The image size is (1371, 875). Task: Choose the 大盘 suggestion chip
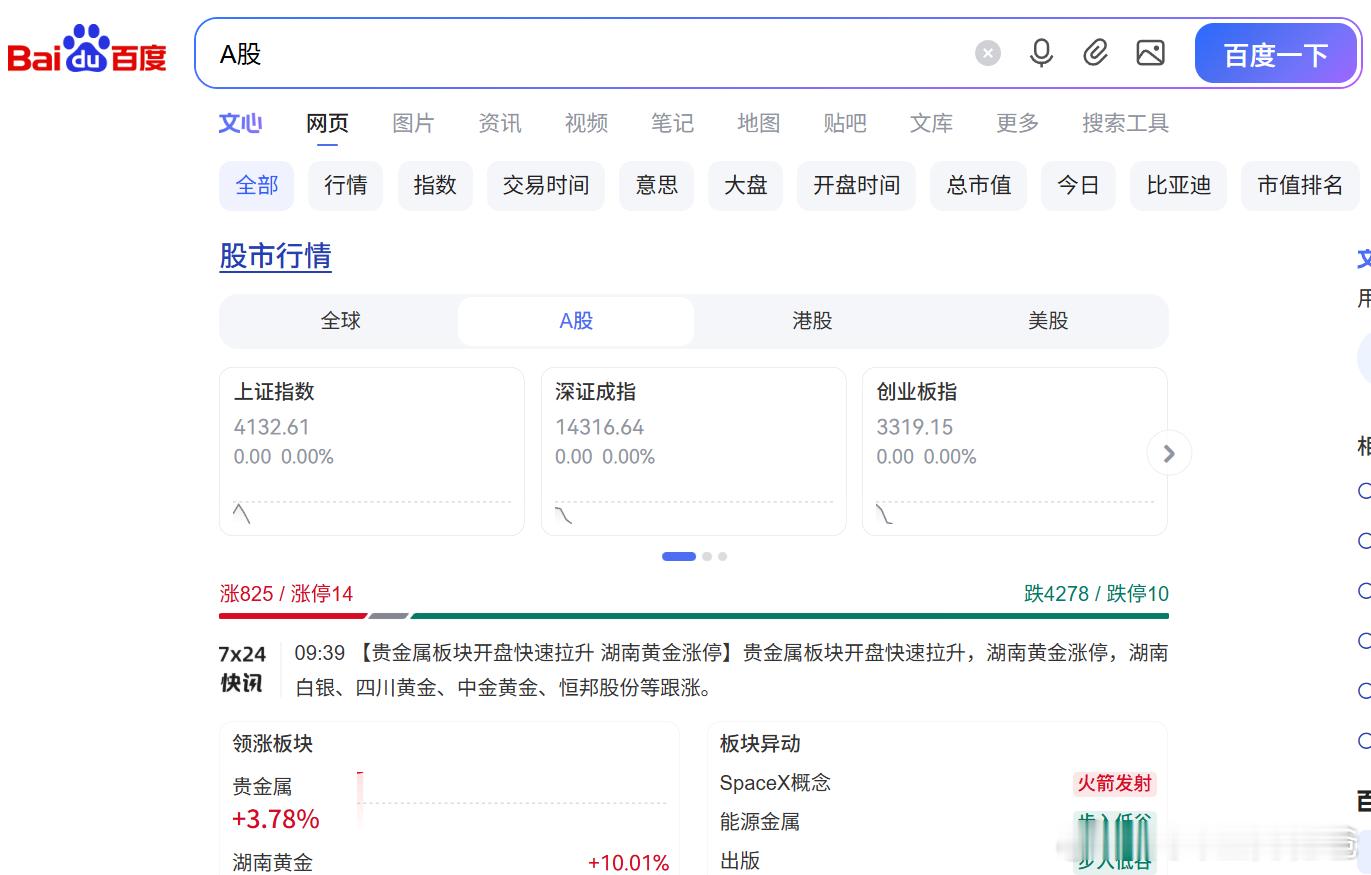746,185
